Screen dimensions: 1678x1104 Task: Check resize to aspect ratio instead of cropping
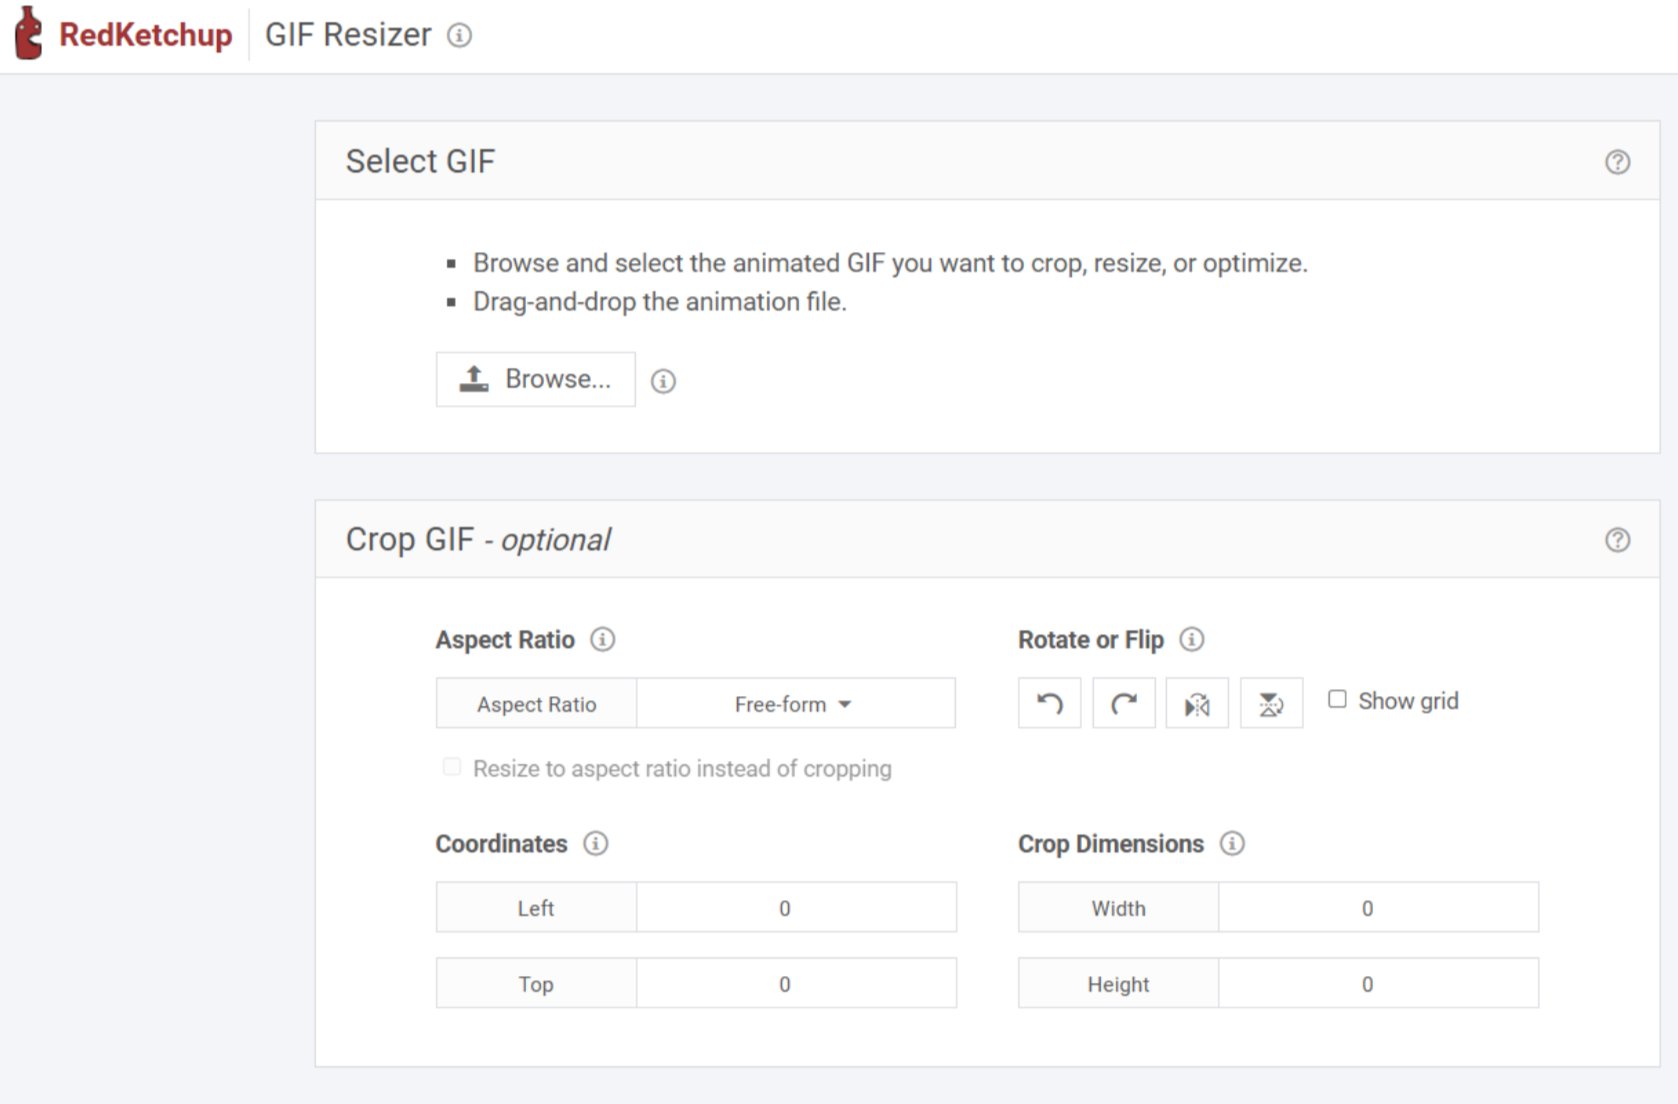pyautogui.click(x=452, y=766)
